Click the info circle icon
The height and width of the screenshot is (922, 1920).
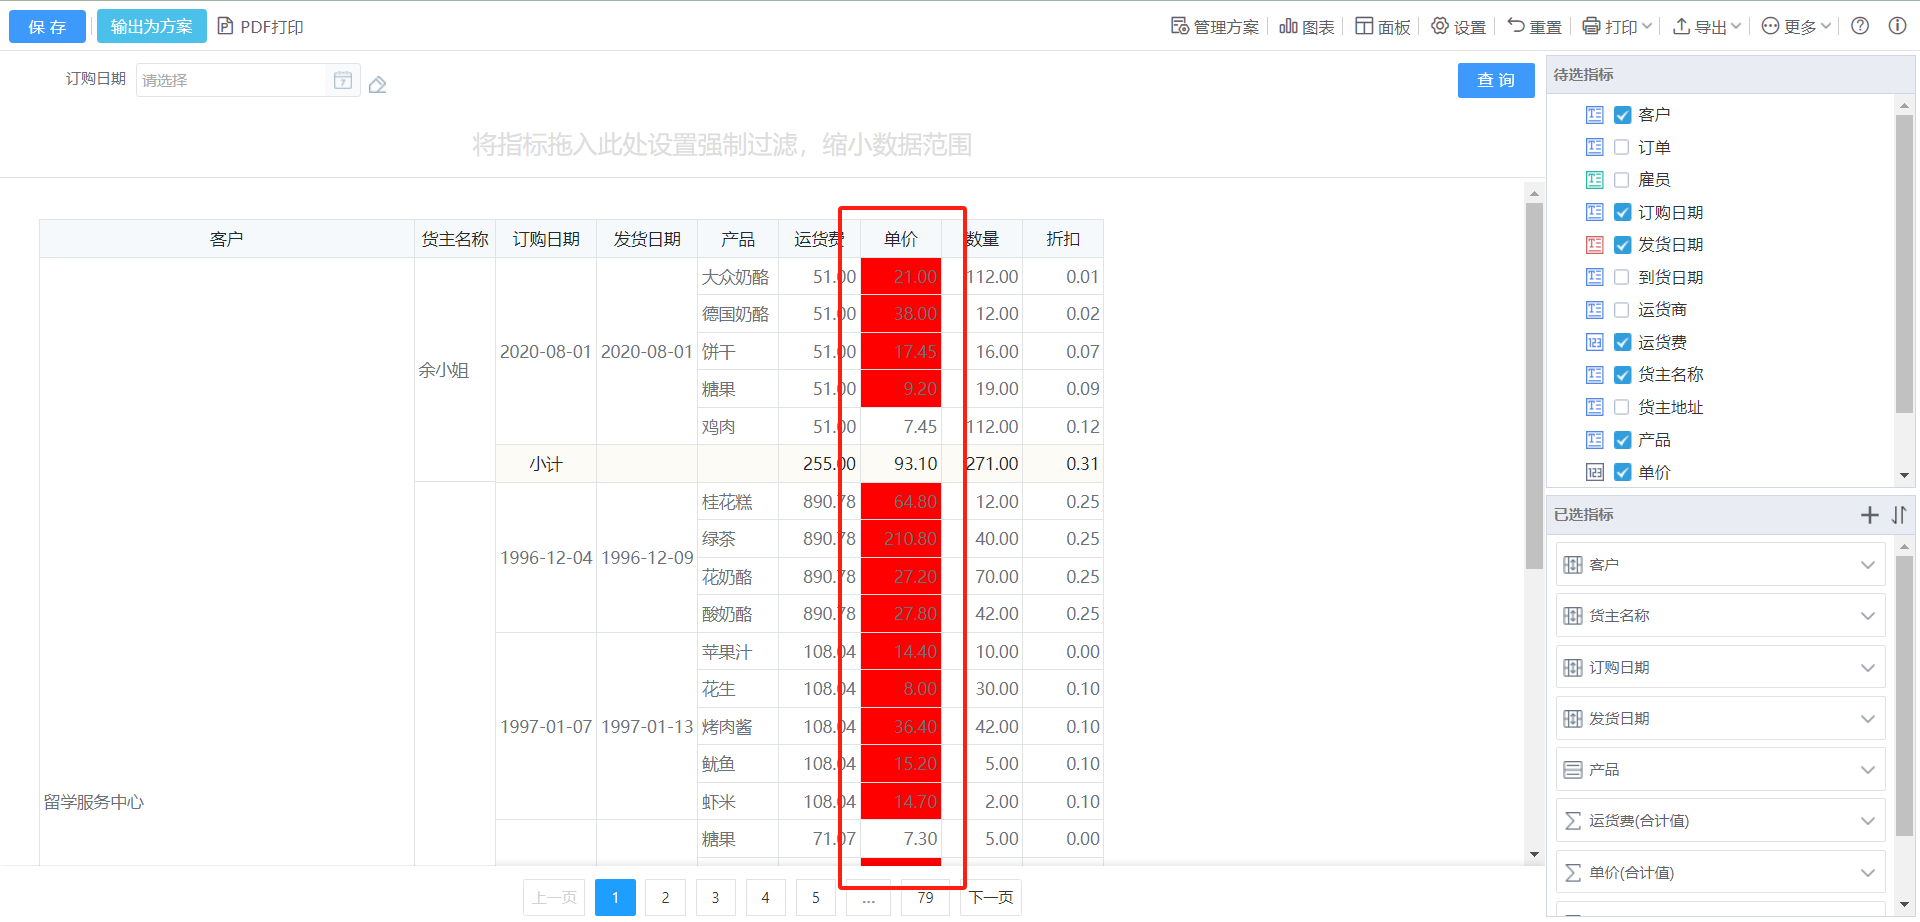(x=1897, y=26)
